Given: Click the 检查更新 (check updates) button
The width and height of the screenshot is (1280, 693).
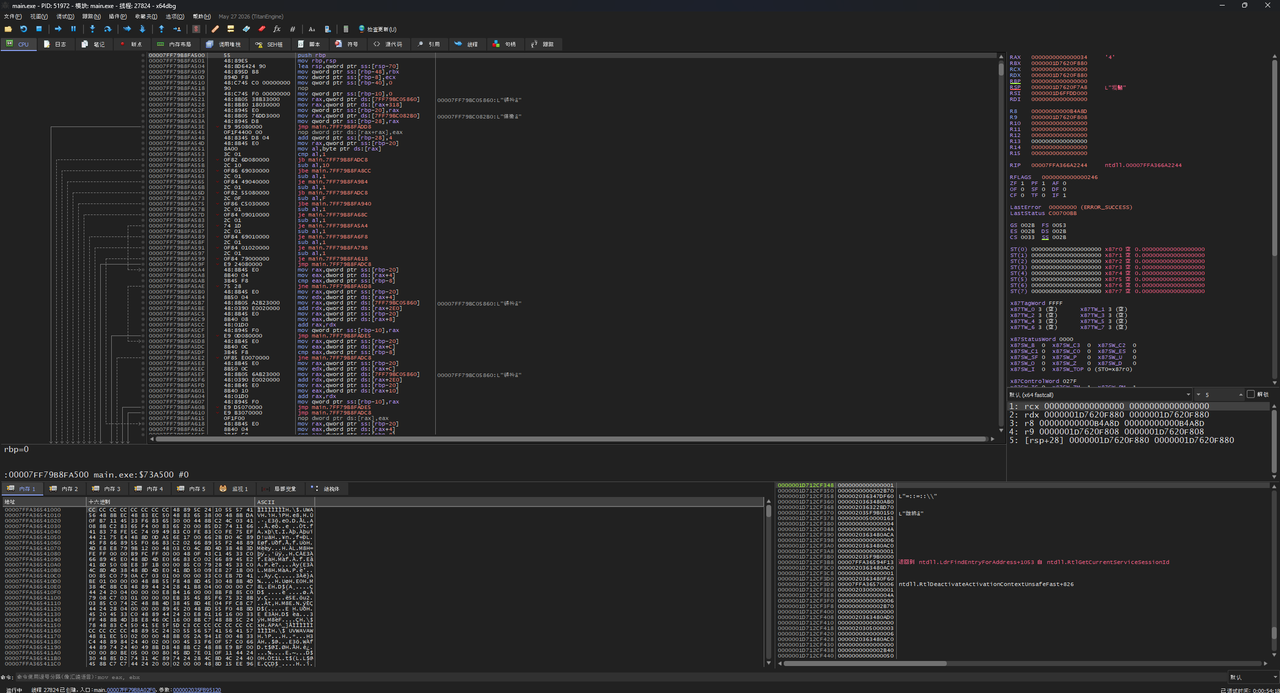Looking at the screenshot, I should (x=377, y=29).
